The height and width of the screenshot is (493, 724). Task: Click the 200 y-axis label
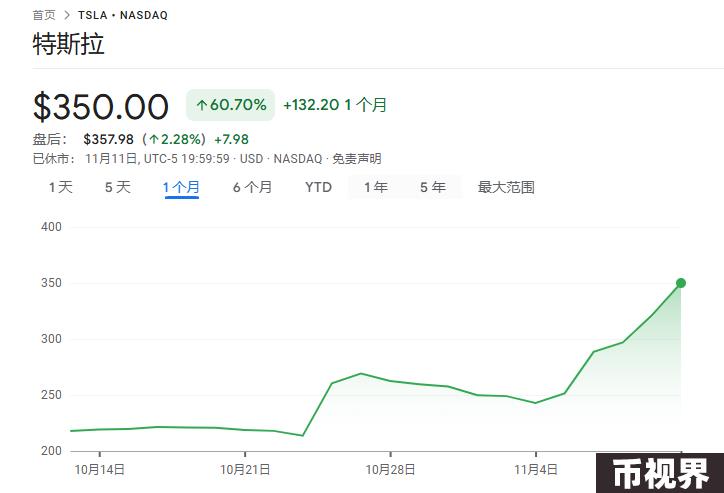(x=51, y=451)
